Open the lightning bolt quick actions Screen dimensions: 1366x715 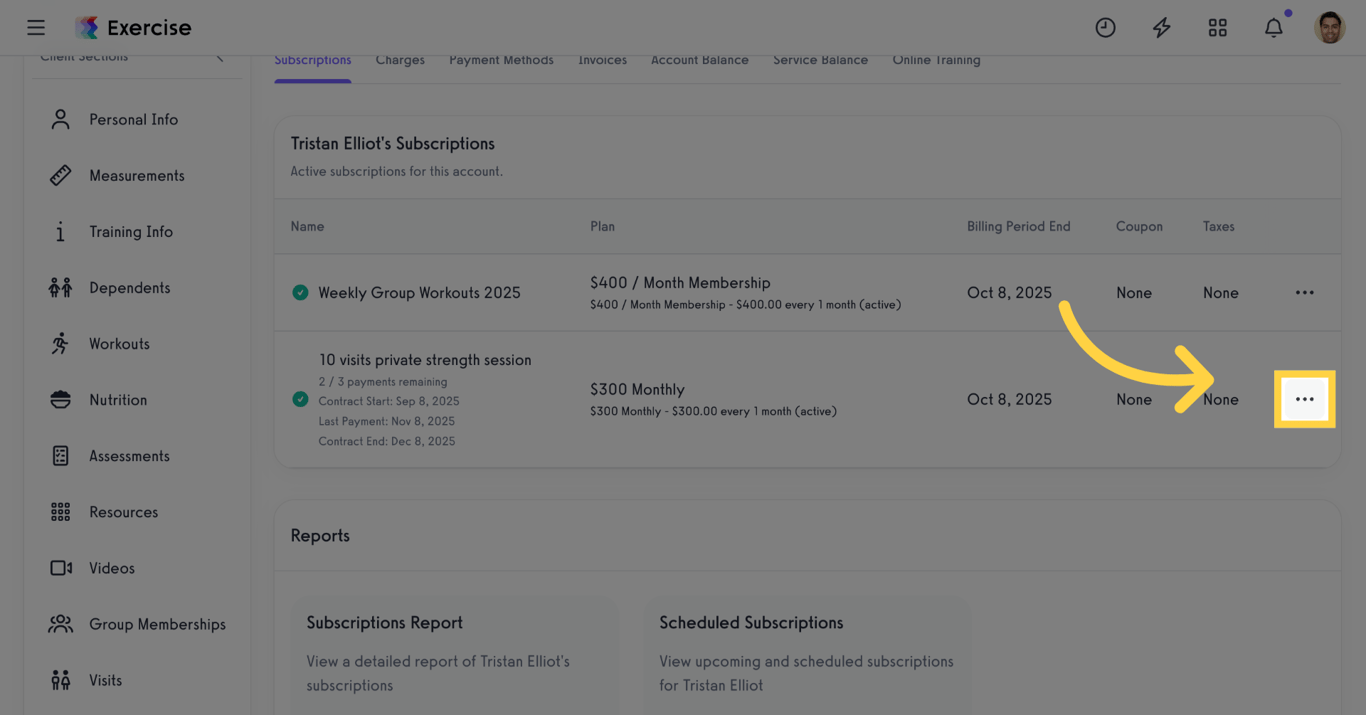pos(1161,28)
